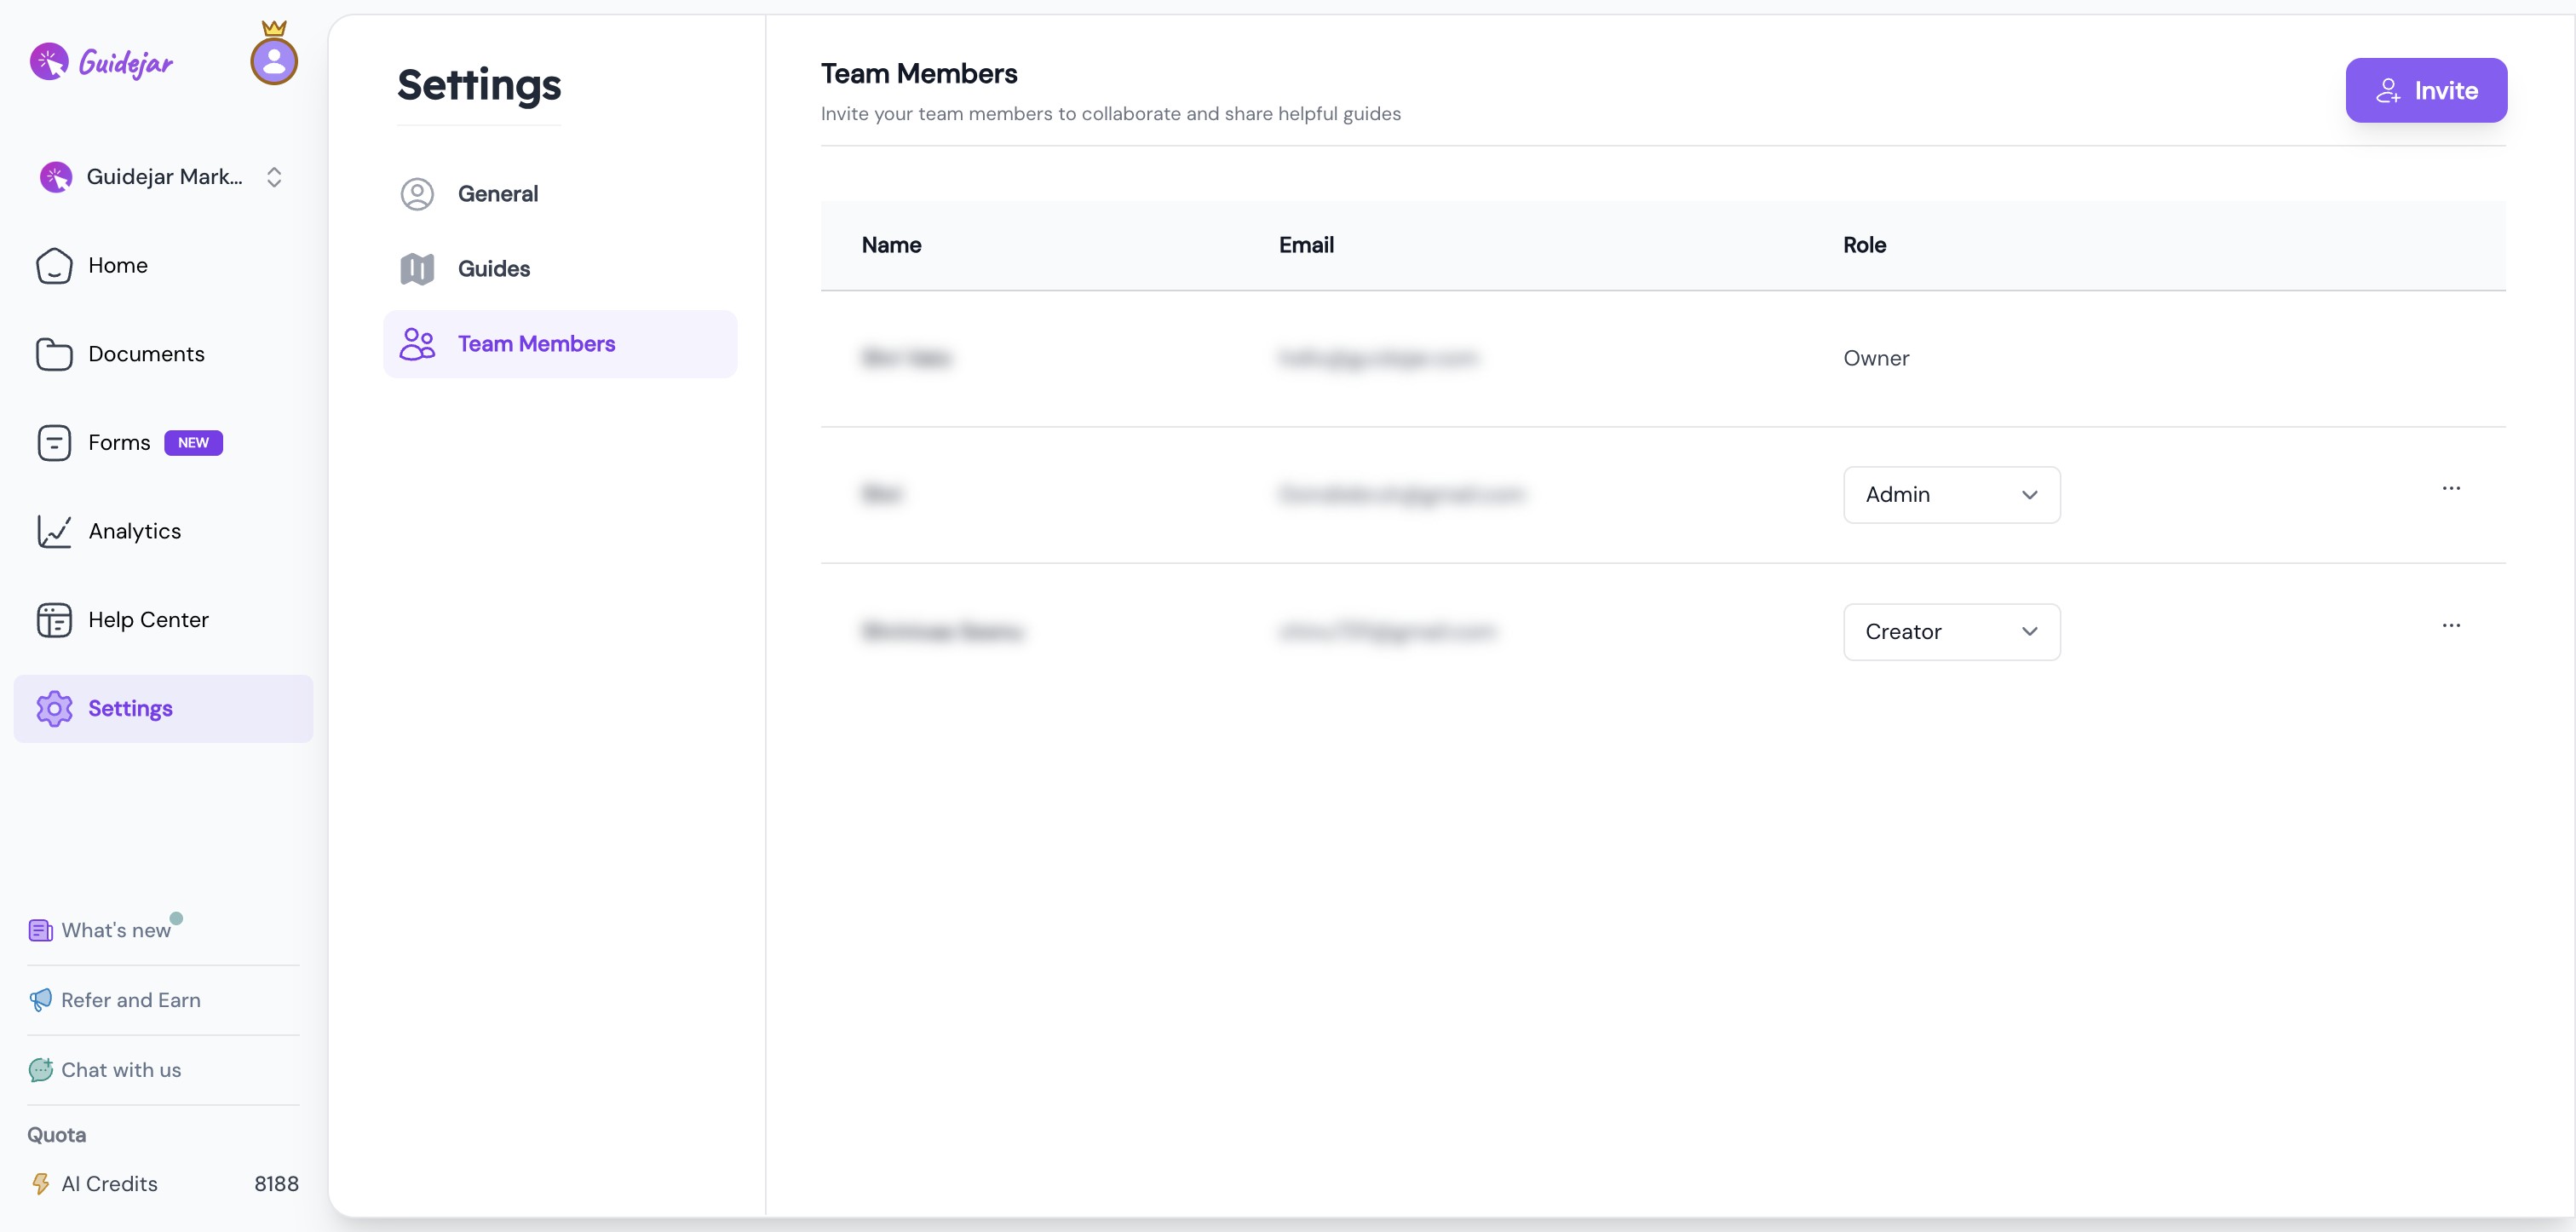
Task: Click the Home sidebar icon
Action: pyautogui.click(x=54, y=266)
